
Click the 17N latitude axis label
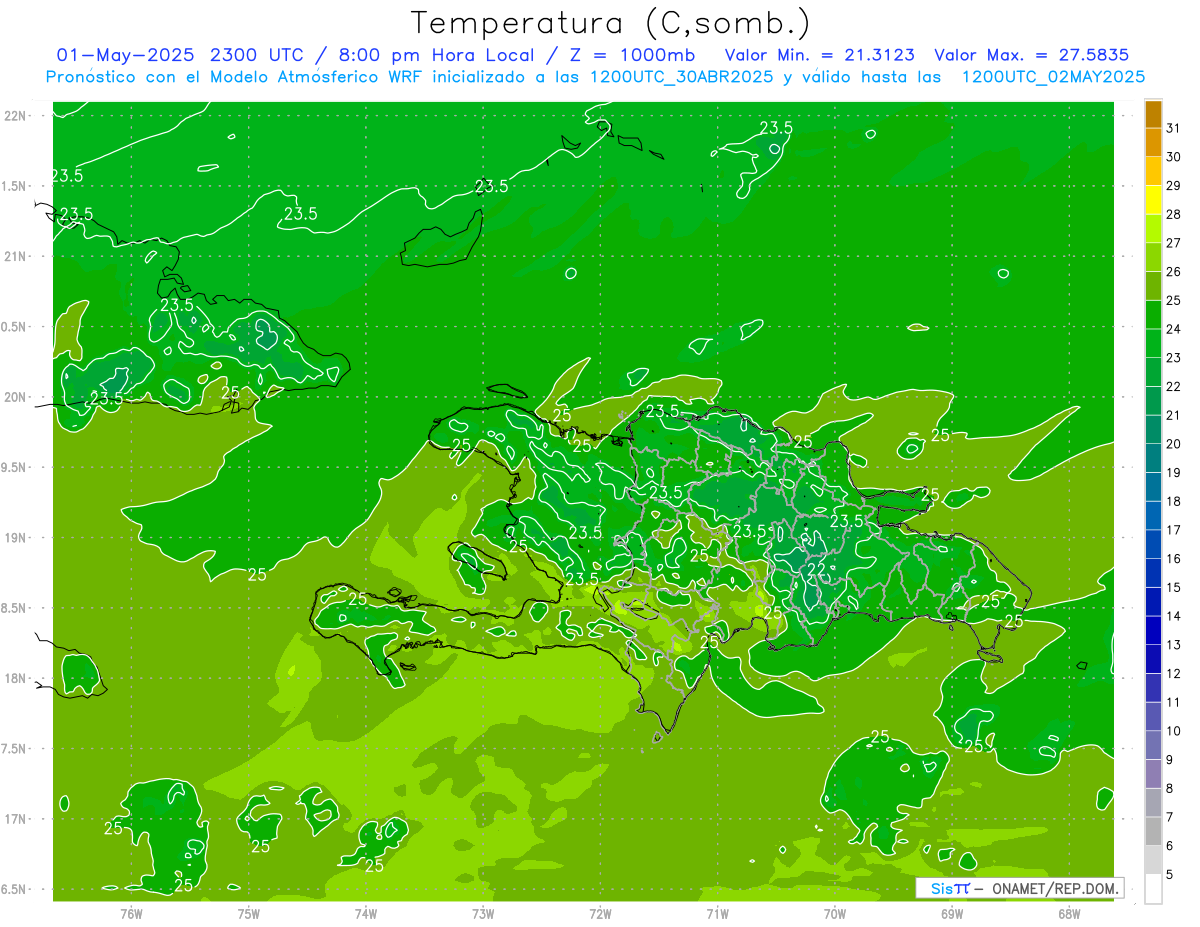point(17,819)
